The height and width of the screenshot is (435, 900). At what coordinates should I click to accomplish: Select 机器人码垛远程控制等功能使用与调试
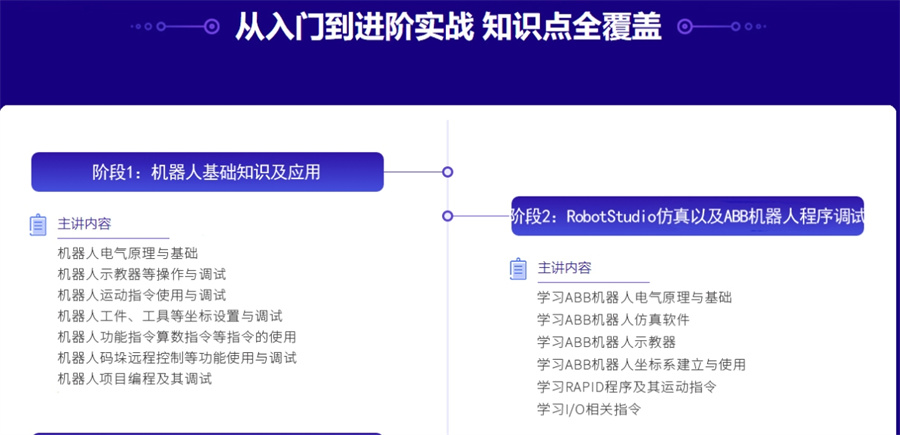[x=177, y=358]
